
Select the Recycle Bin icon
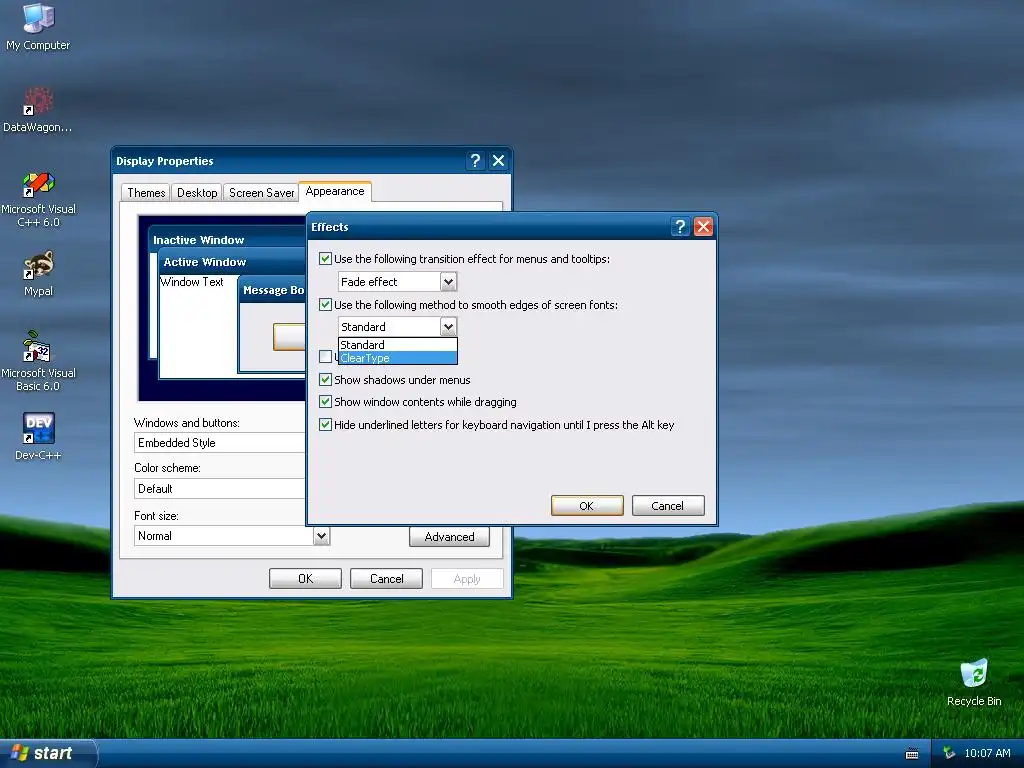pyautogui.click(x=974, y=683)
